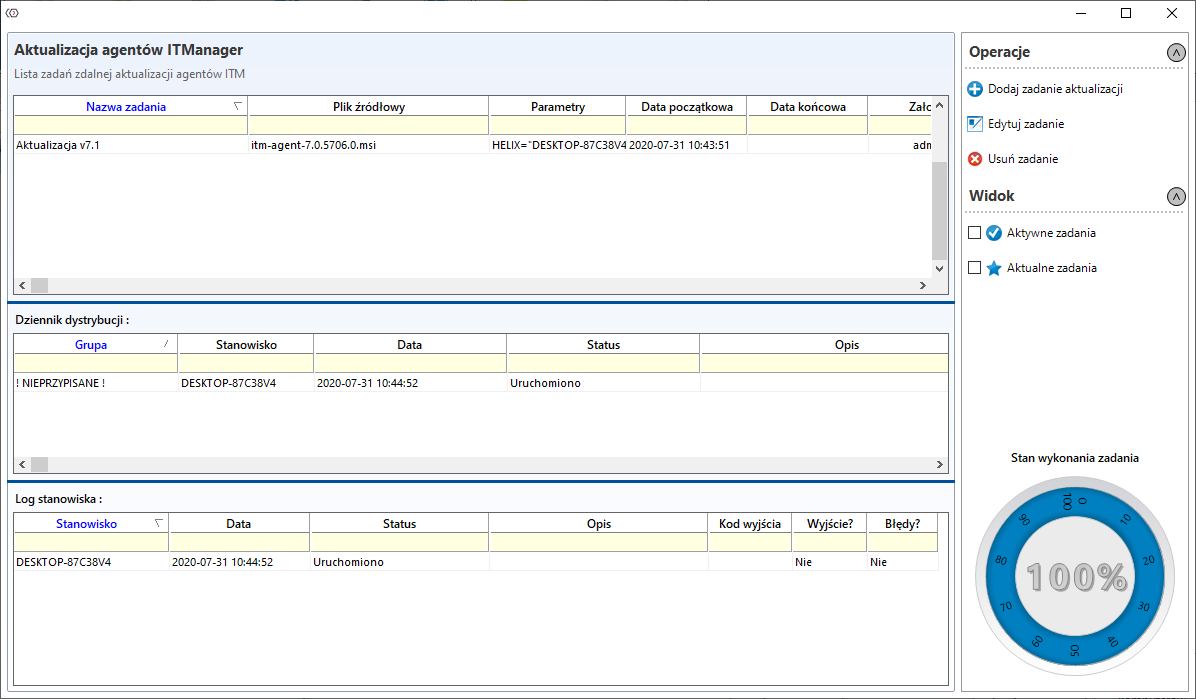Select the Aktualizacja v7.1 task row

pyautogui.click(x=130, y=145)
